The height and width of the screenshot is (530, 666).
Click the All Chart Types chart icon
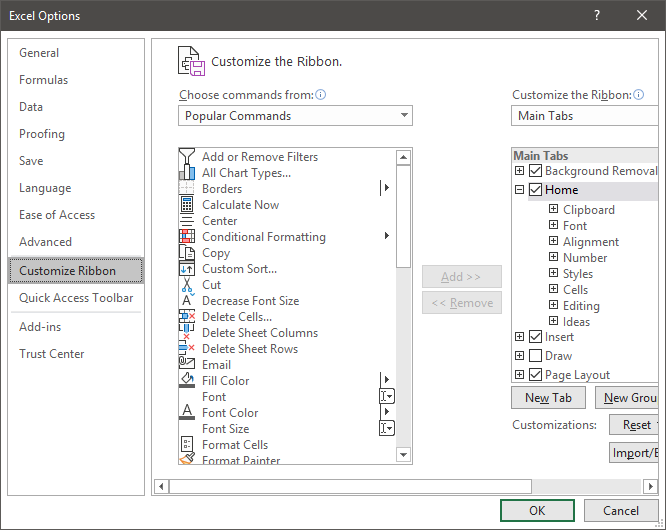click(x=187, y=173)
